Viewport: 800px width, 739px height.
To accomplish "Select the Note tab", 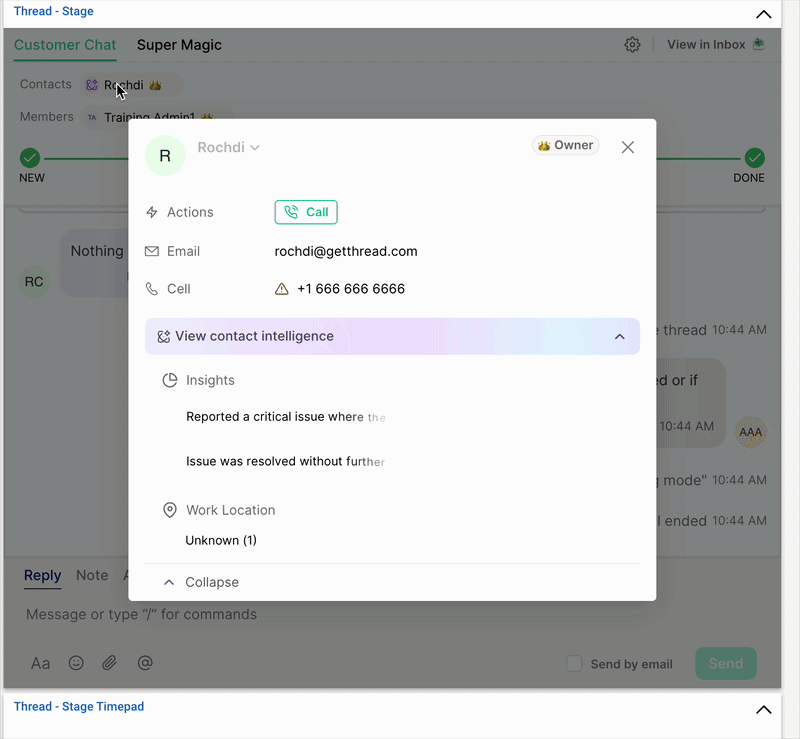I will coord(92,575).
